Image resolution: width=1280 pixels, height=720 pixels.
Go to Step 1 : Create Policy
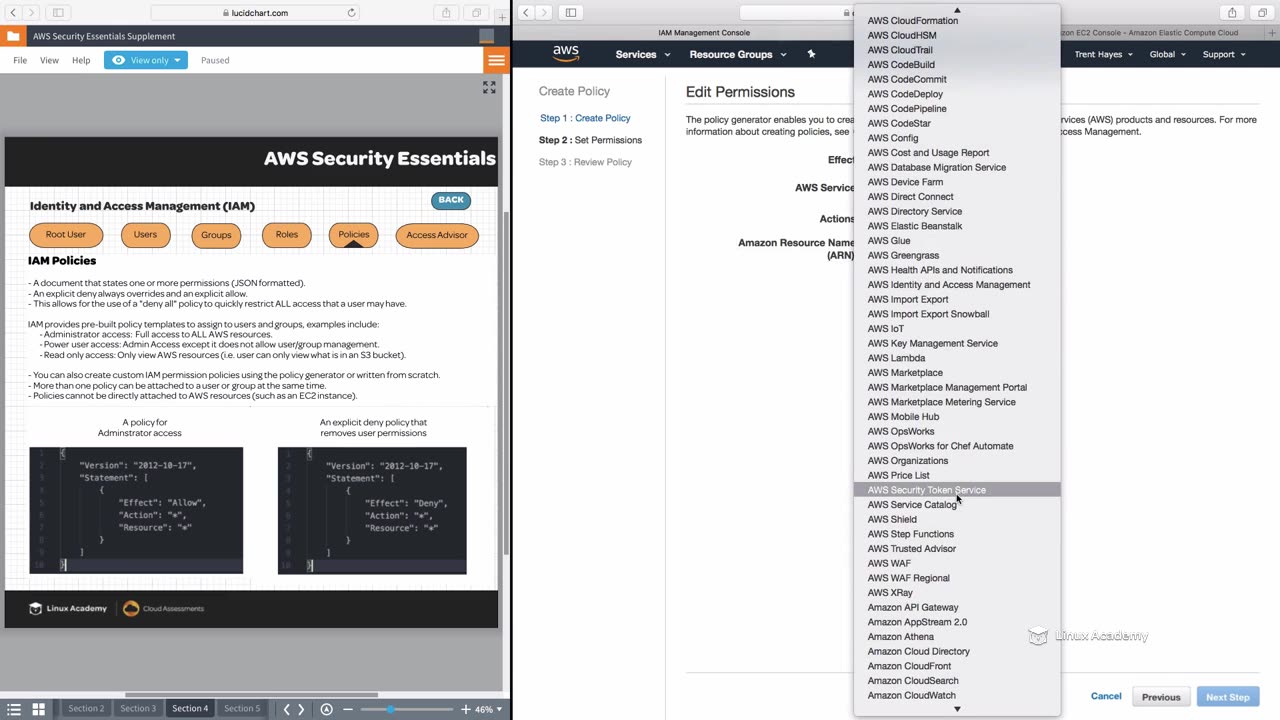coord(585,118)
